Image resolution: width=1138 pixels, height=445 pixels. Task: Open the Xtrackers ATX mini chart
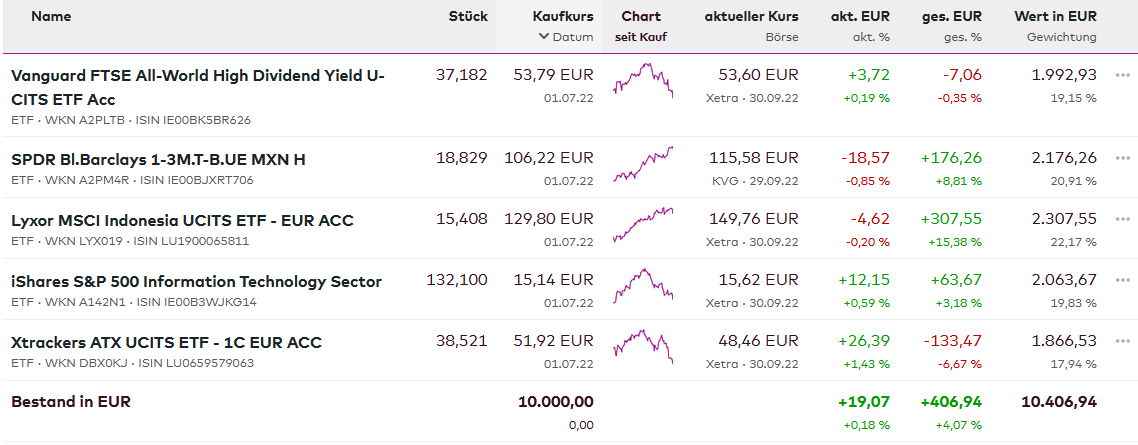642,347
